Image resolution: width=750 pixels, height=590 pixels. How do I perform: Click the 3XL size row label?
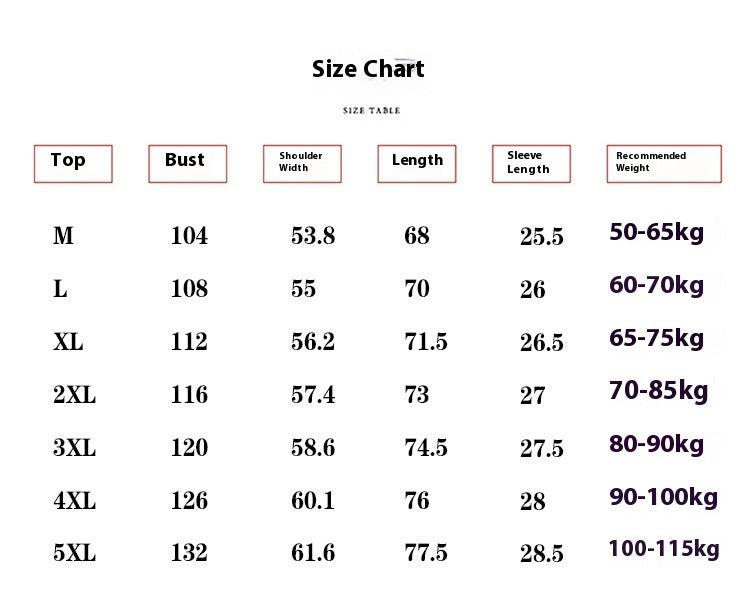point(74,448)
